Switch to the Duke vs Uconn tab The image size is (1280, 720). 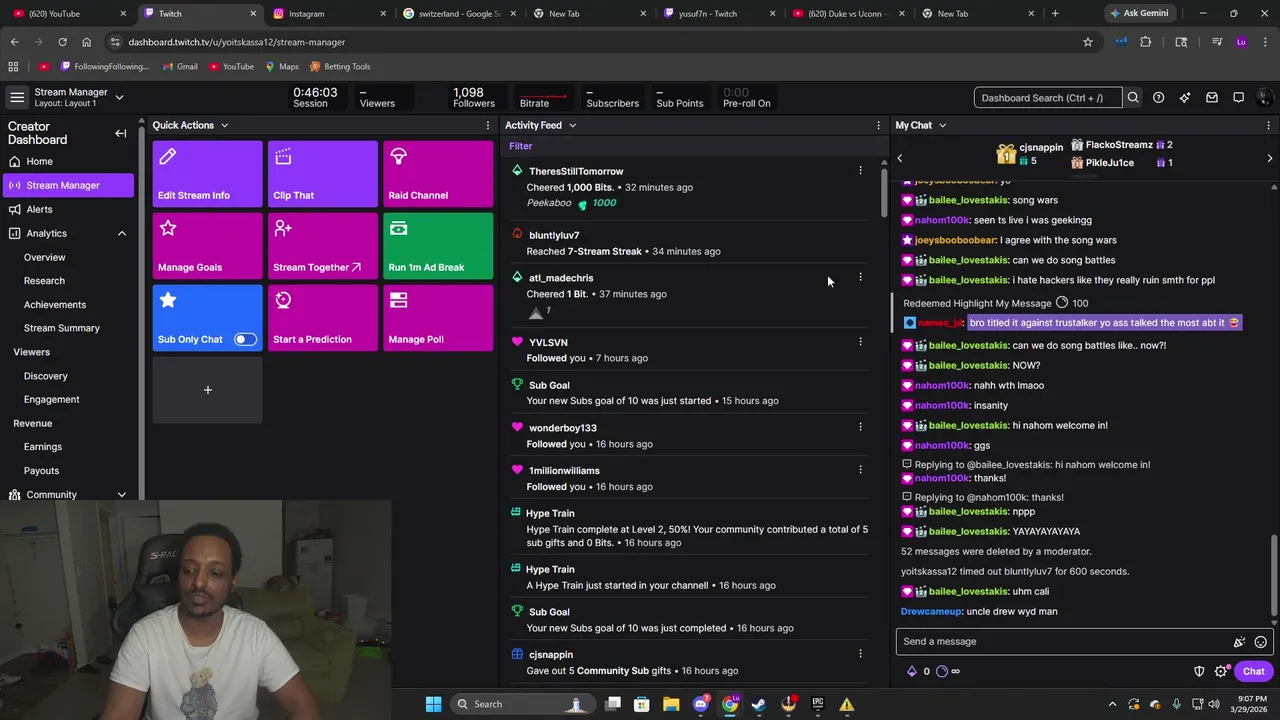point(848,13)
